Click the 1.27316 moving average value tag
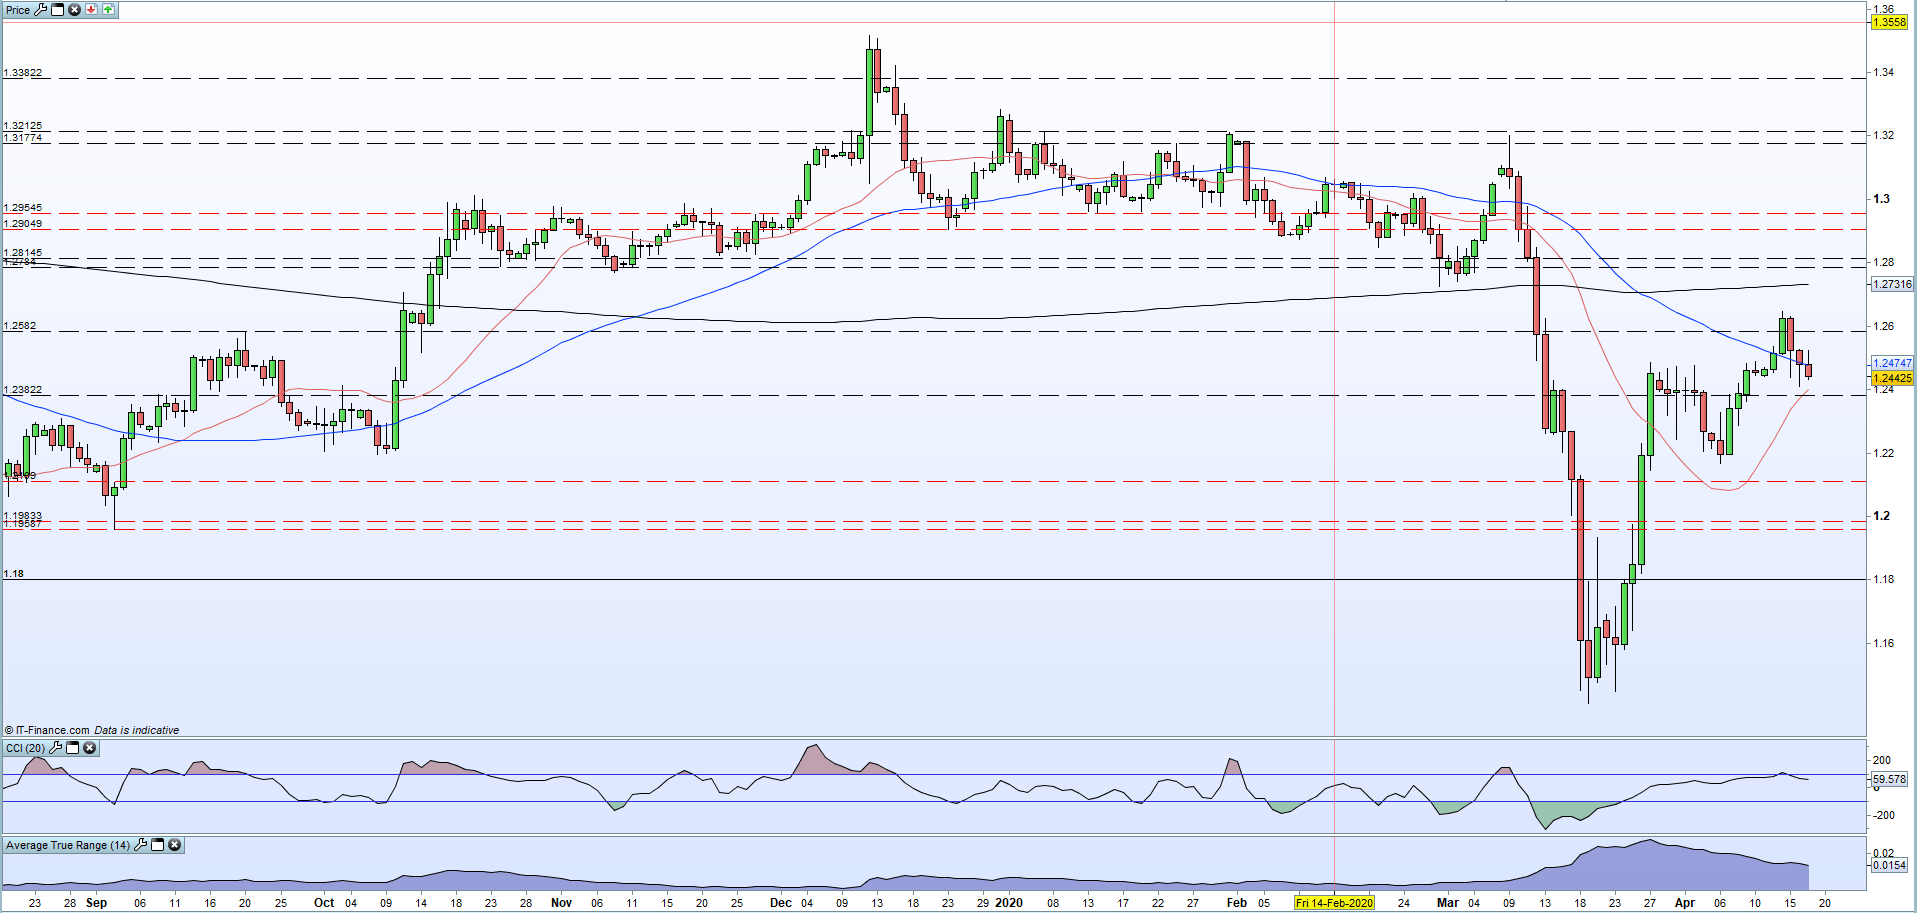1917x913 pixels. pos(1892,284)
